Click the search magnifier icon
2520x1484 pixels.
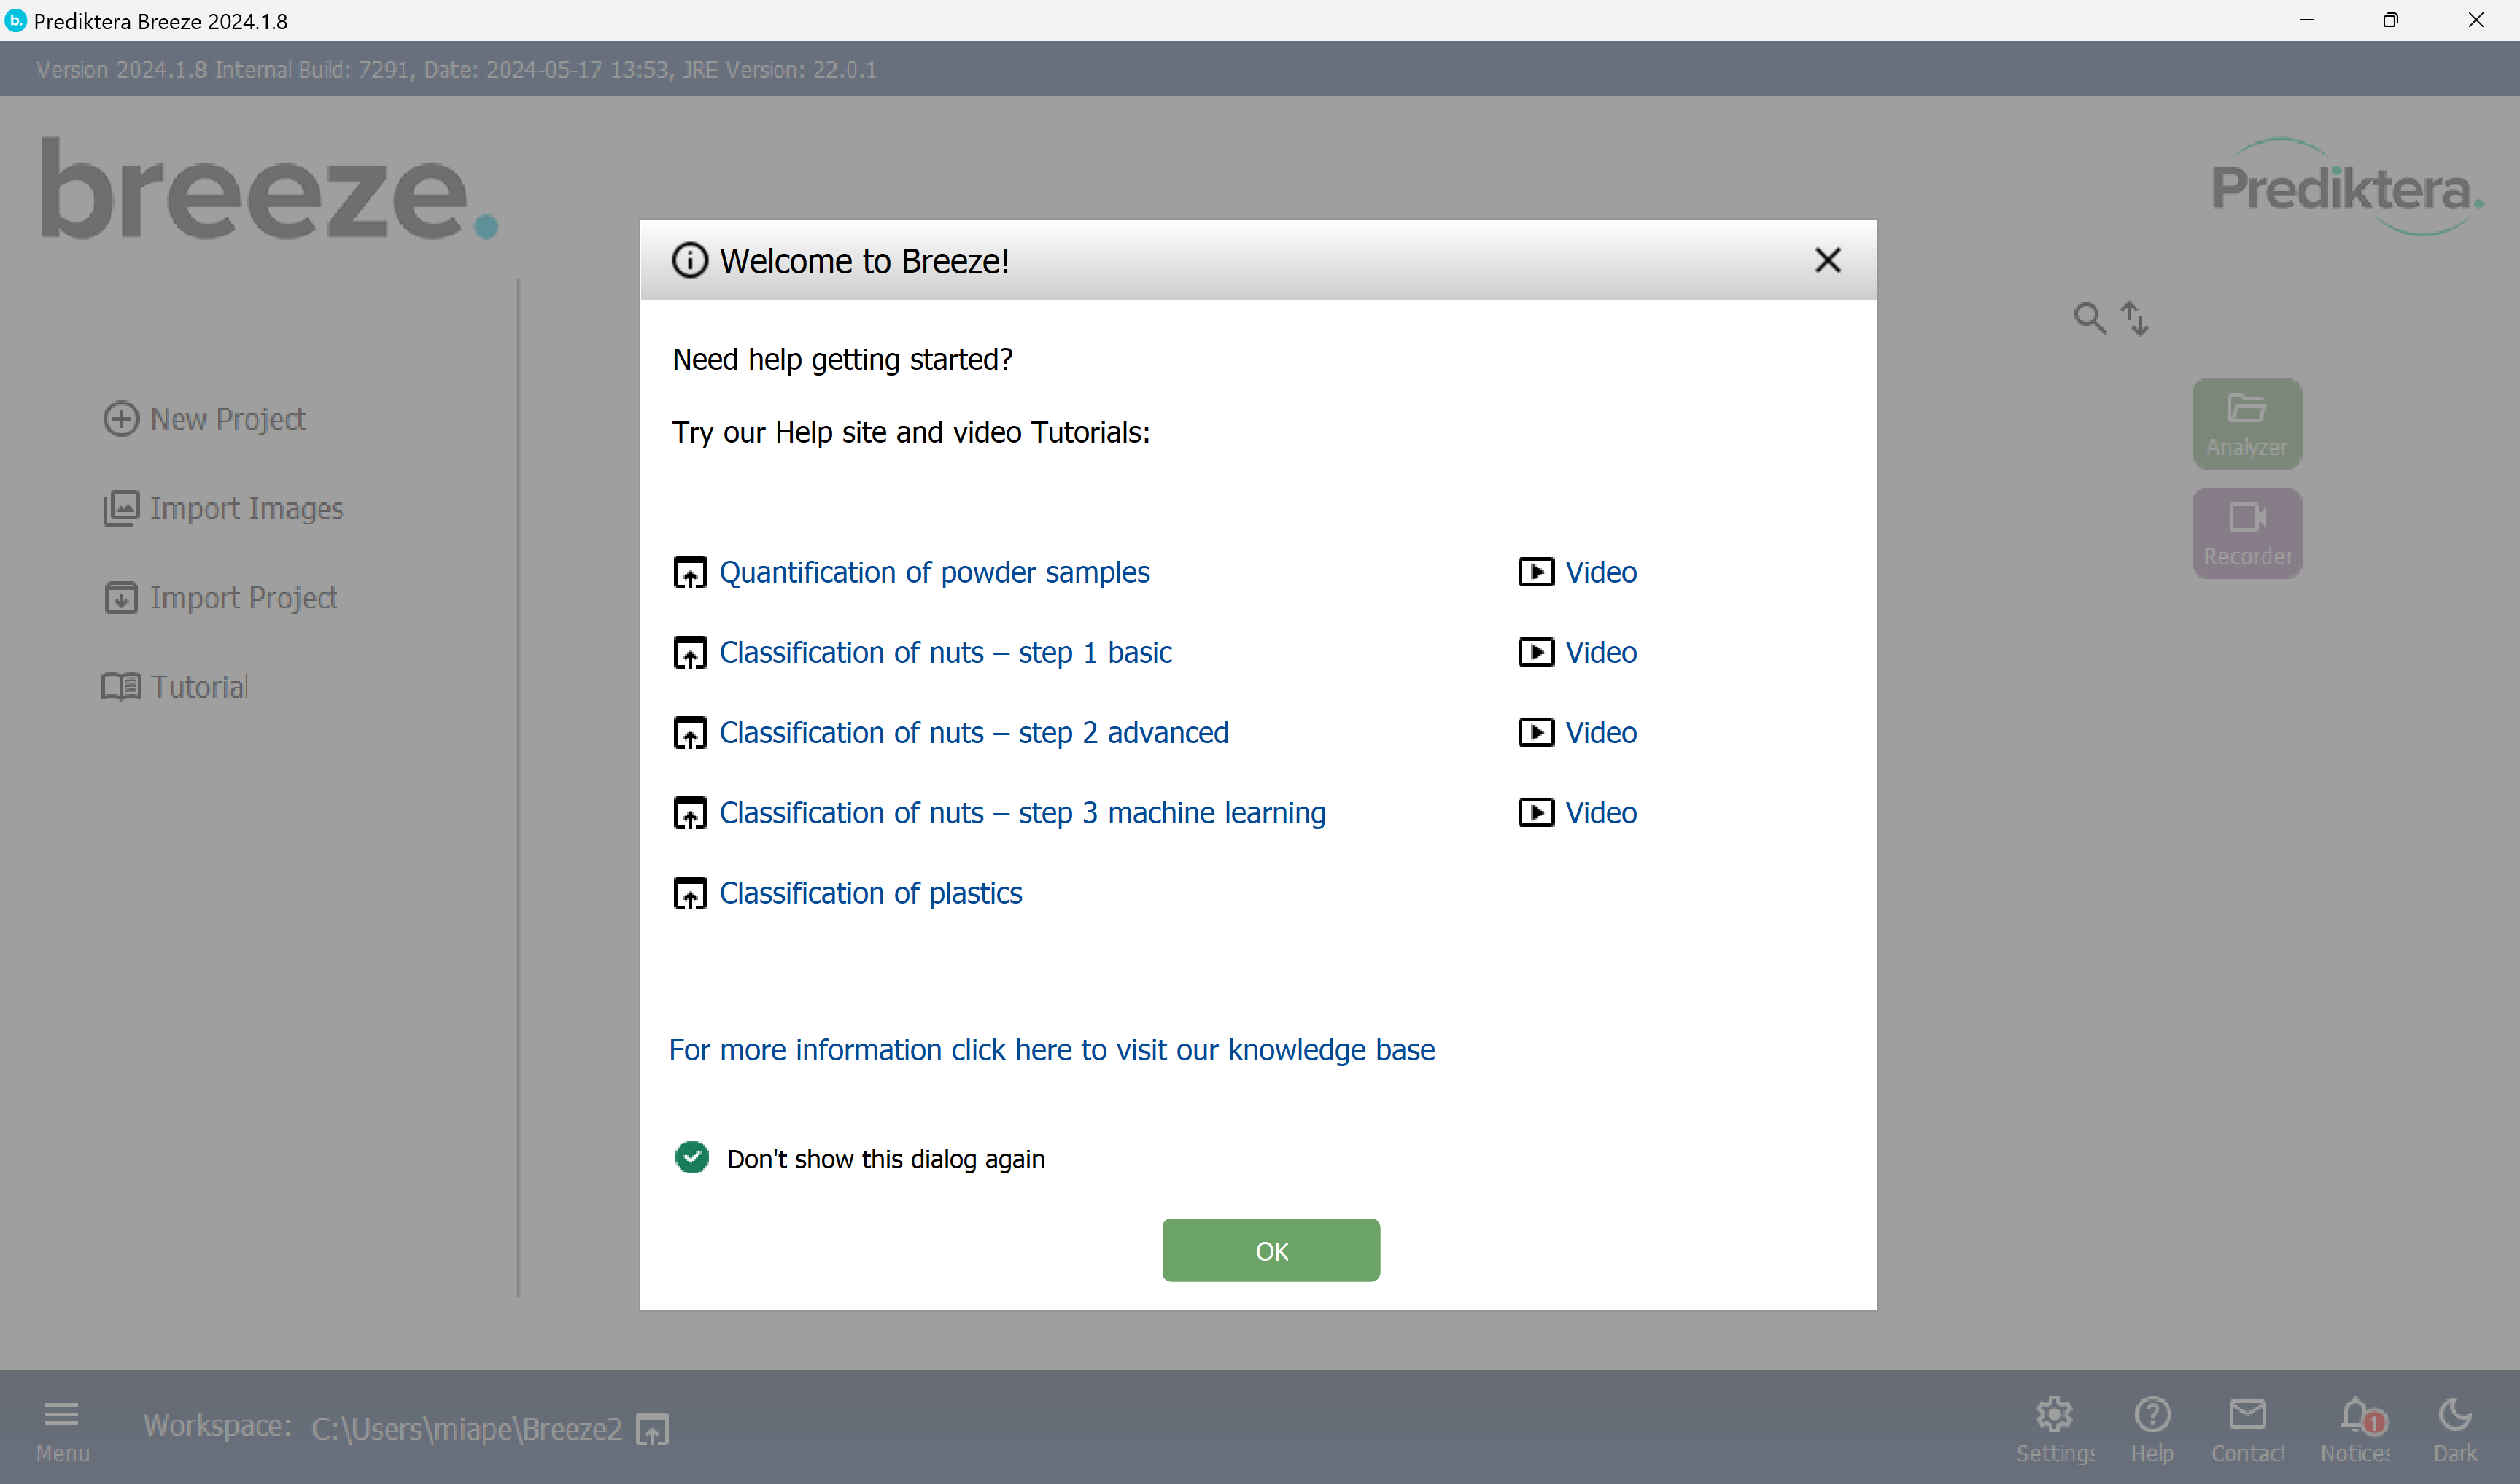click(2088, 318)
